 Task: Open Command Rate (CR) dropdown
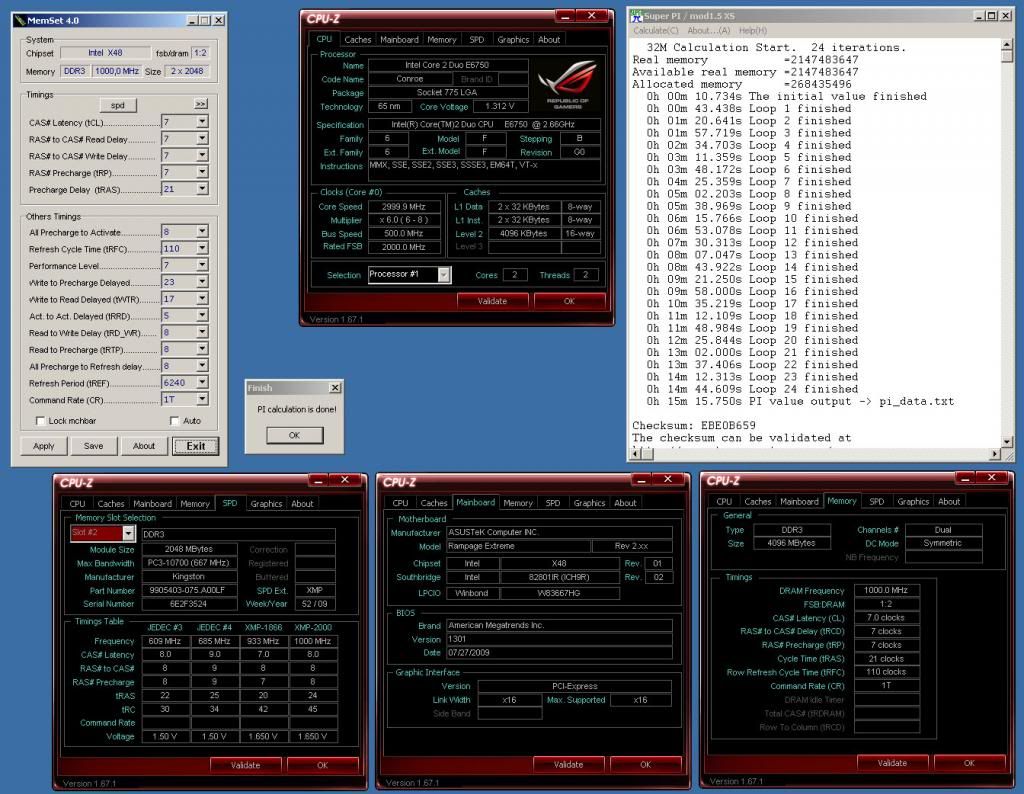(202, 399)
